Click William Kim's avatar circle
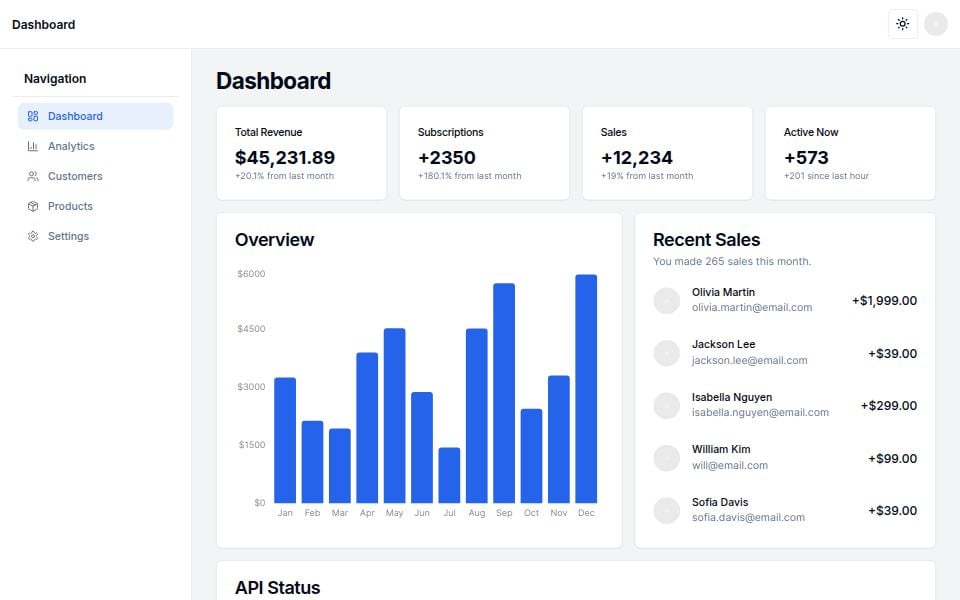The height and width of the screenshot is (600, 960). click(666, 457)
